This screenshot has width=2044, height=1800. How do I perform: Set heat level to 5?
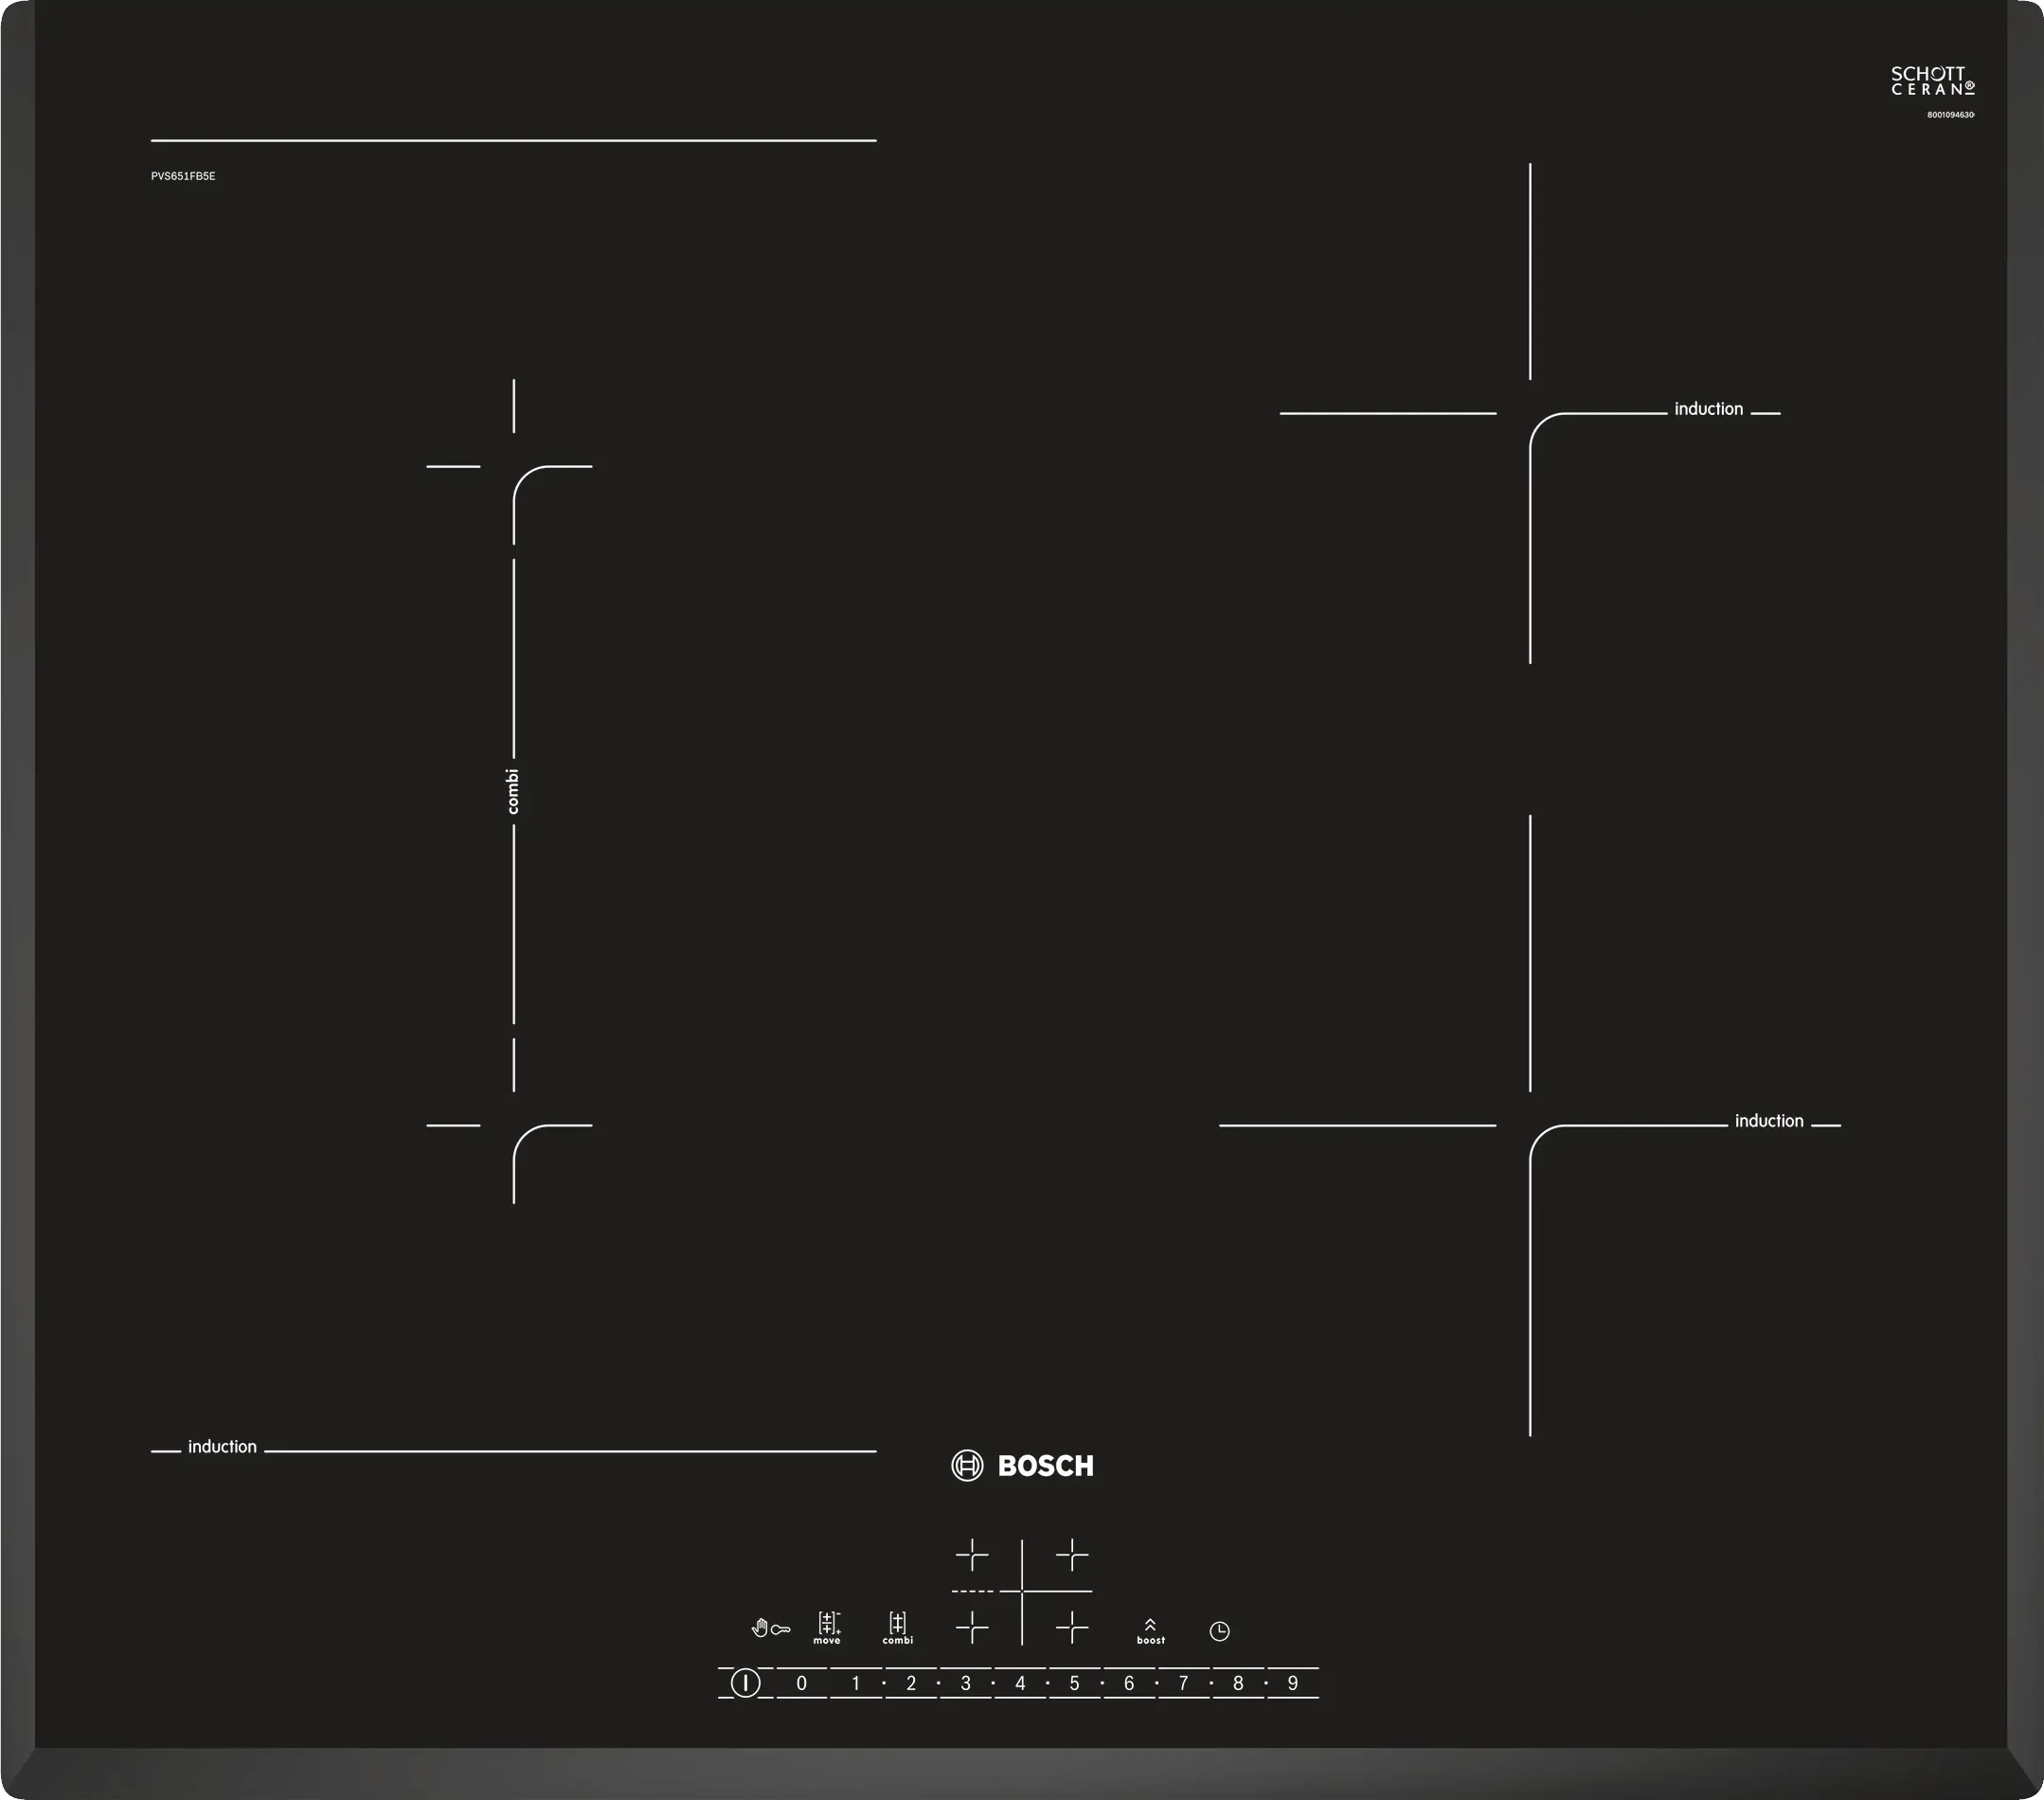pos(1074,1683)
